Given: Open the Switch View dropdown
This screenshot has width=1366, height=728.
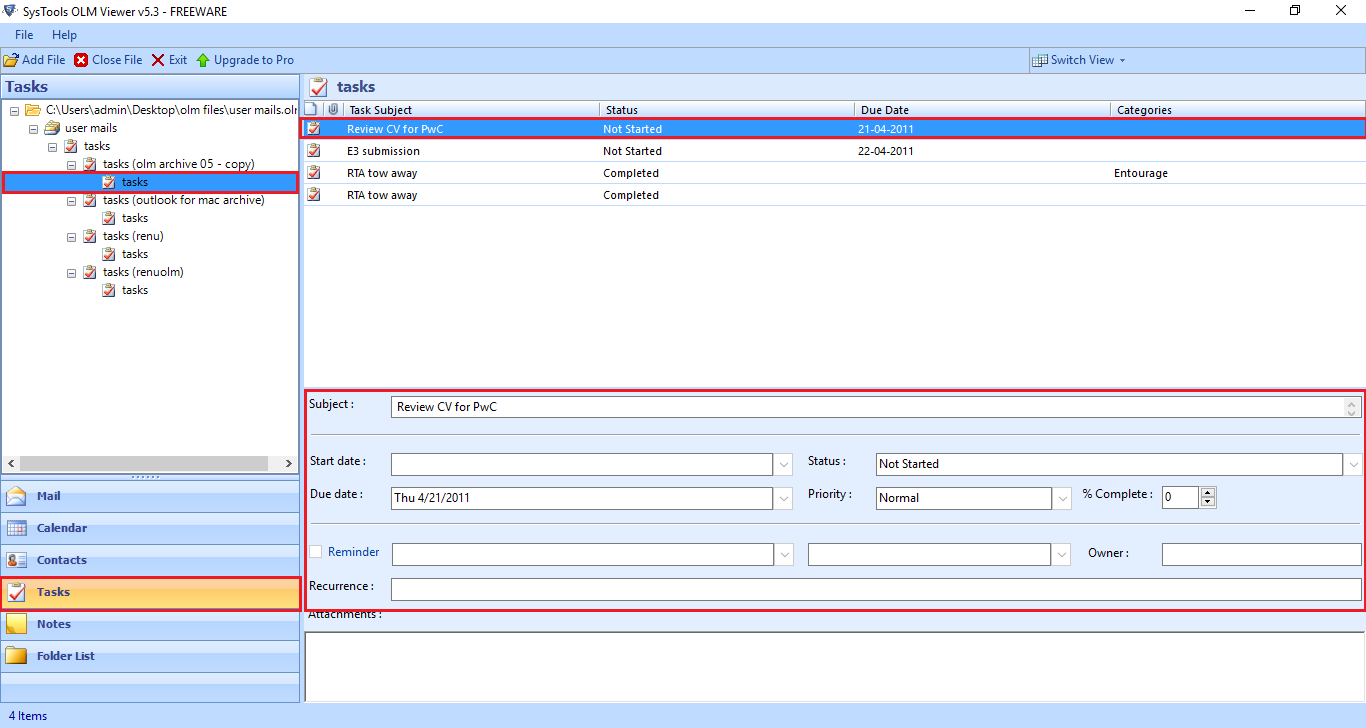Looking at the screenshot, I should (x=1079, y=60).
